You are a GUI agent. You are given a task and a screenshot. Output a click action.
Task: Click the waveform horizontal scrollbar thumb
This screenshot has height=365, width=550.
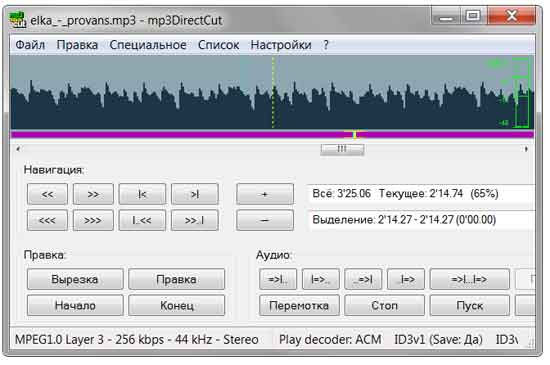342,149
